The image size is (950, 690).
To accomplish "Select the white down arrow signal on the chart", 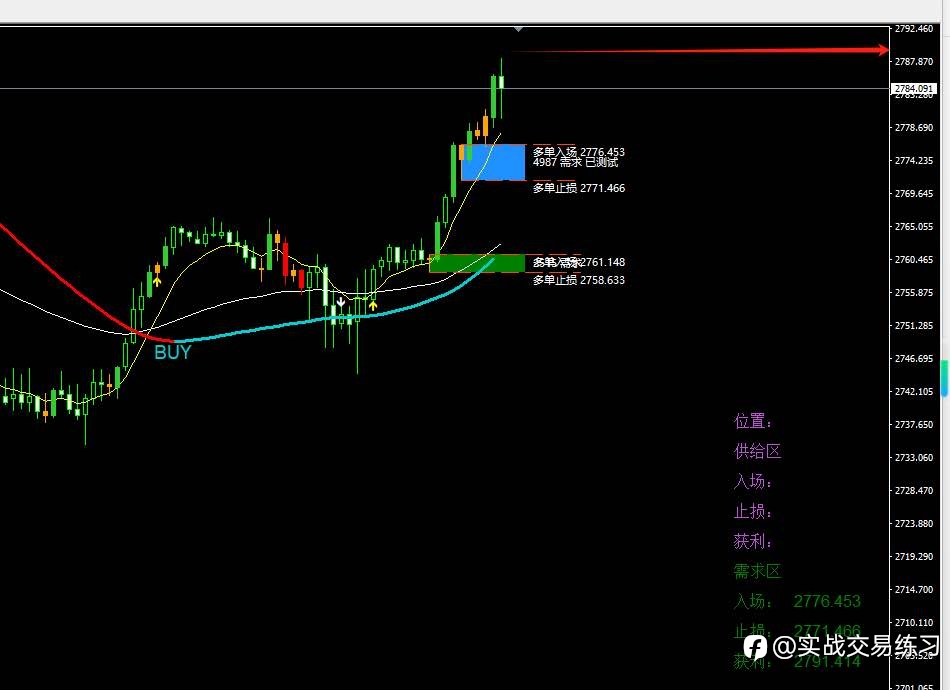I will pyautogui.click(x=341, y=301).
